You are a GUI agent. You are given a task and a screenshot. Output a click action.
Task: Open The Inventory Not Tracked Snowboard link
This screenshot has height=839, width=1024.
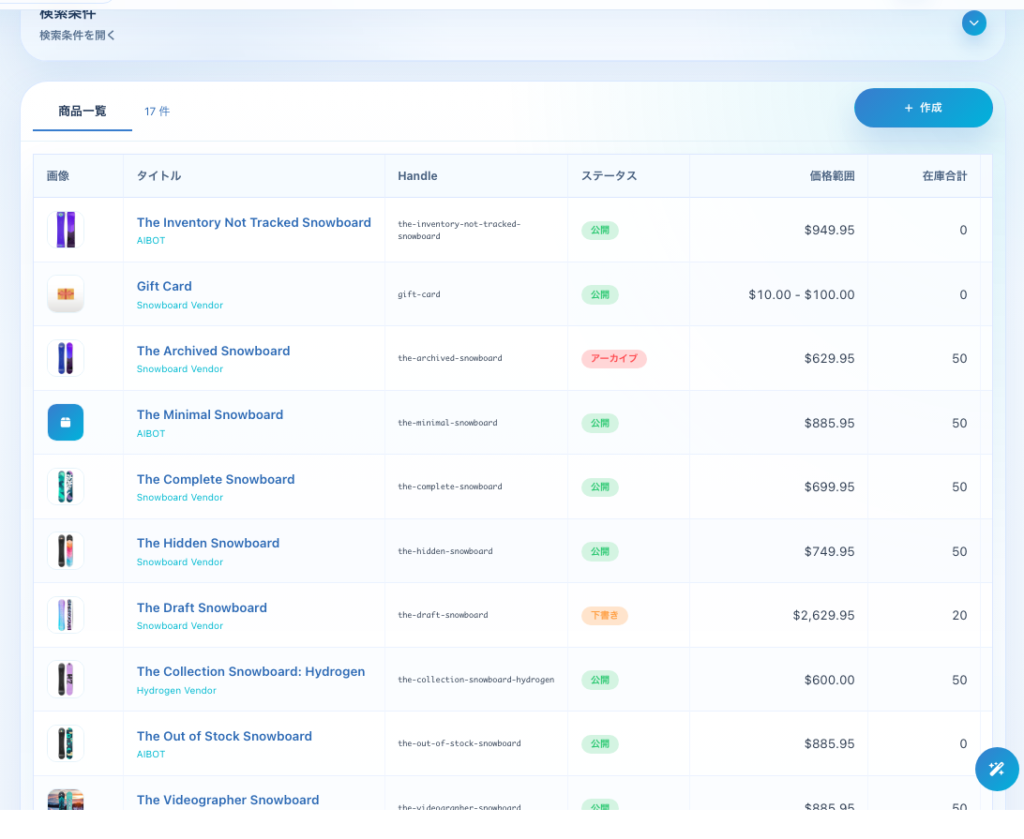pyautogui.click(x=253, y=223)
